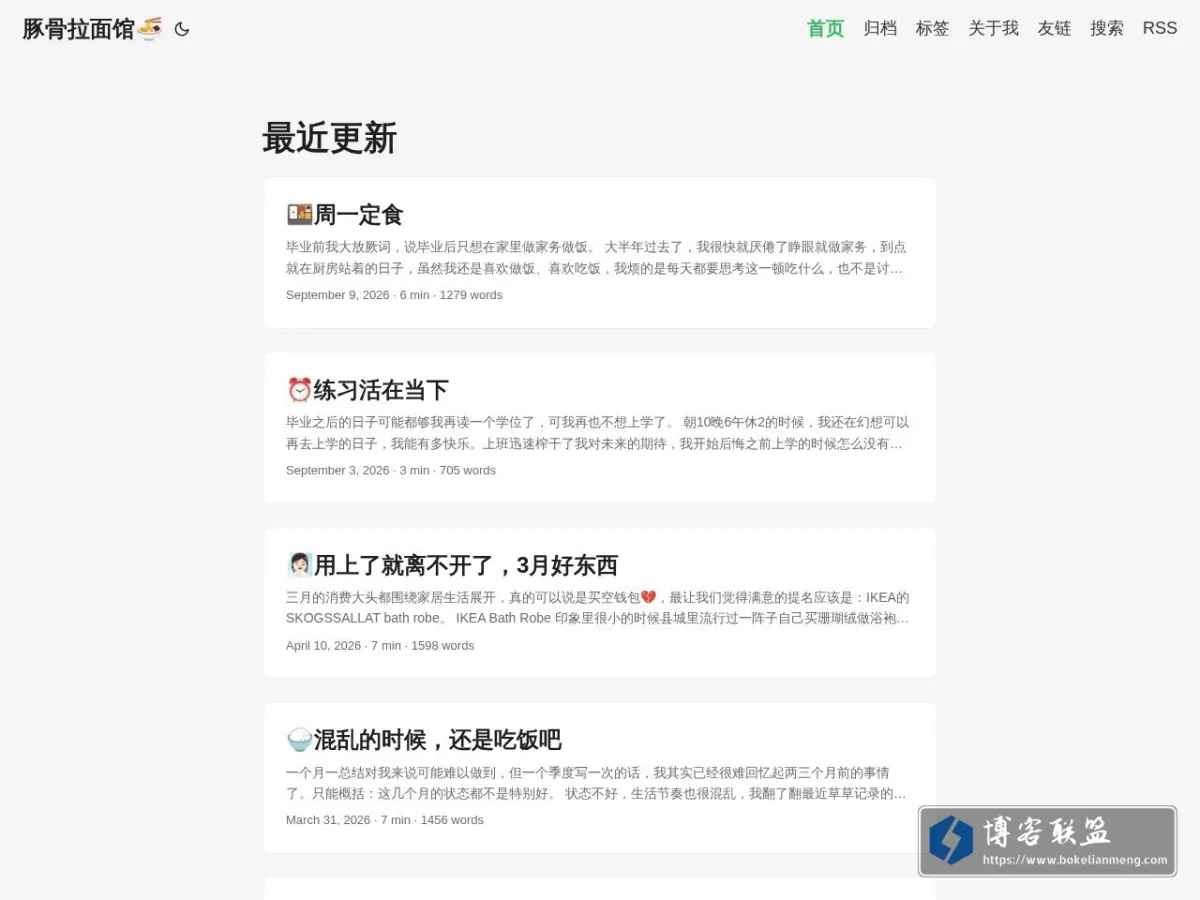Click the date line 'March 31, 2026 · 7 min · 1456 words'
Screen dimensions: 1200x900
point(385,820)
